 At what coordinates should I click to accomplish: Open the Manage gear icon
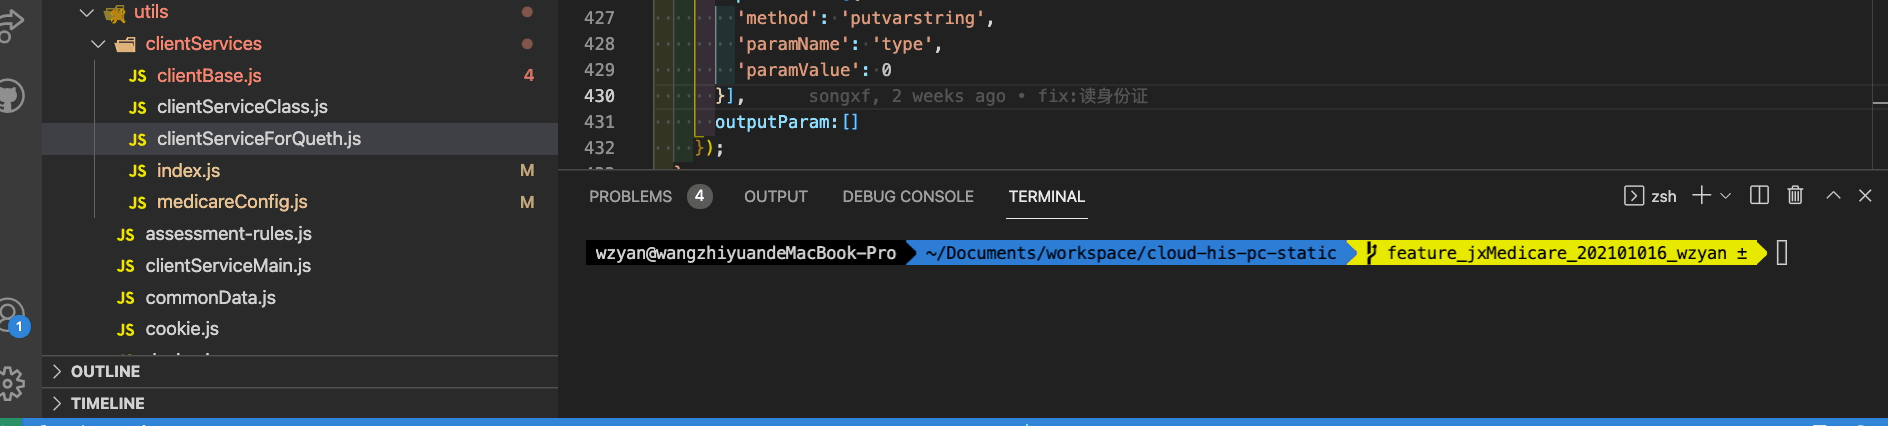12,382
